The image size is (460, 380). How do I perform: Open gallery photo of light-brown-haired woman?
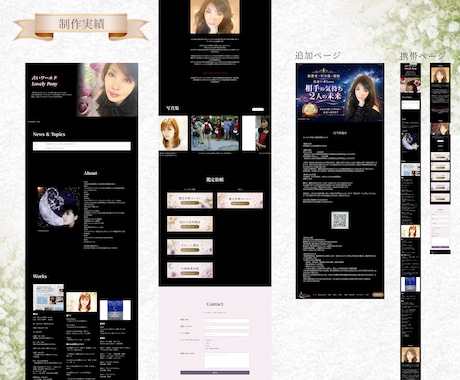tap(173, 133)
